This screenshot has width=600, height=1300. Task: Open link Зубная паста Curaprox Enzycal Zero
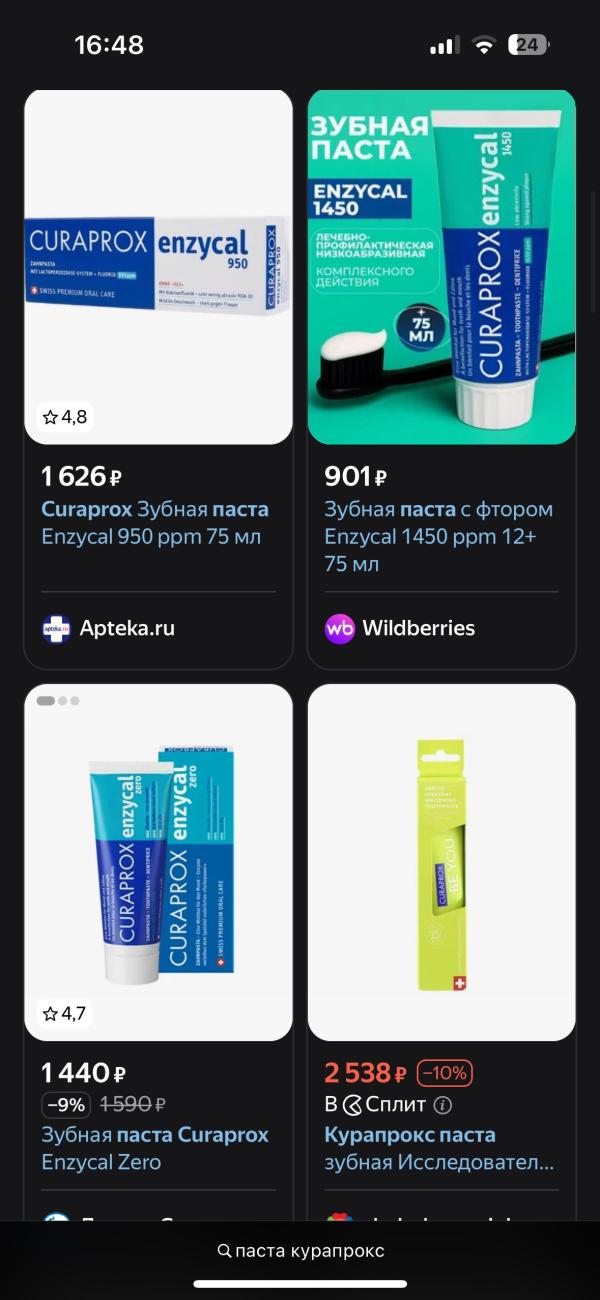coord(155,1148)
